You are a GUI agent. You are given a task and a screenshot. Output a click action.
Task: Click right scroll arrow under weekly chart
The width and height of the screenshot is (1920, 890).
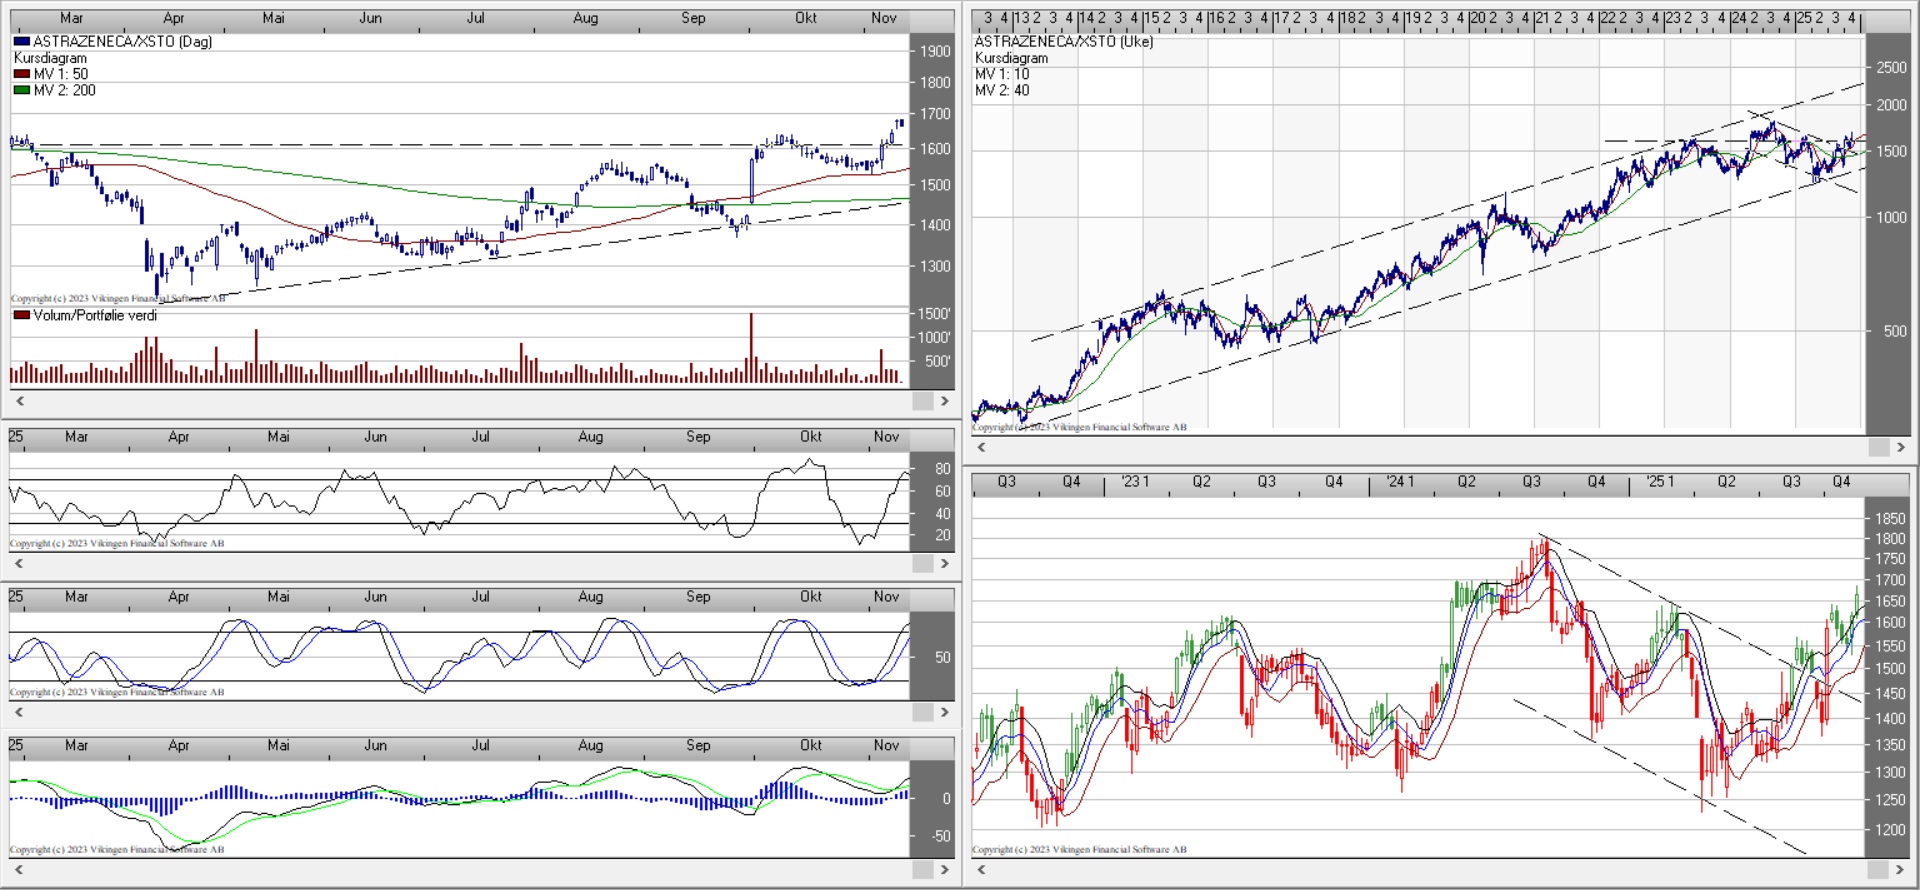point(1901,447)
